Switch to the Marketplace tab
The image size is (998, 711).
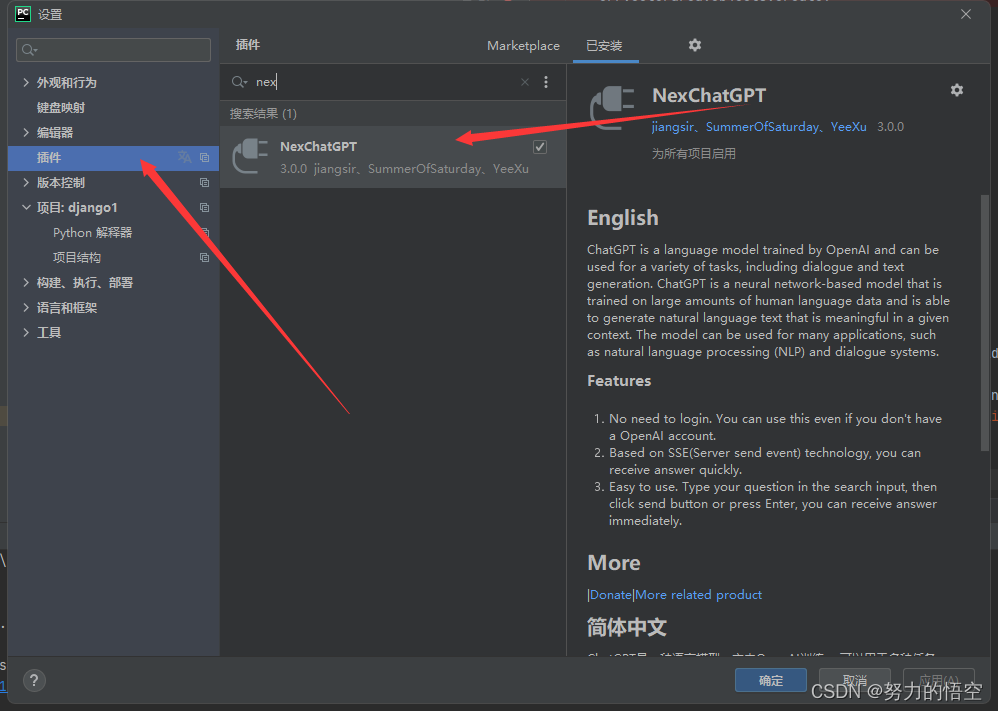pos(523,46)
